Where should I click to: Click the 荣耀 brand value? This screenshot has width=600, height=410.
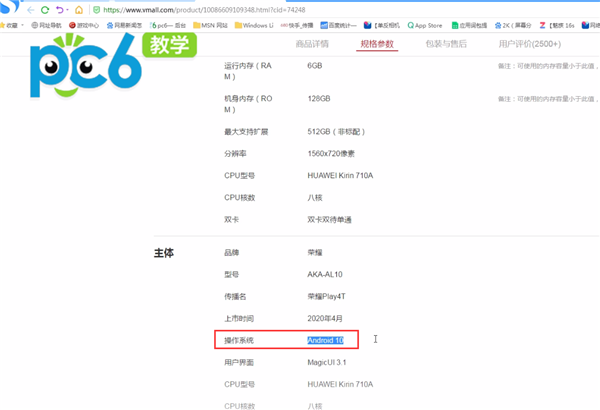coord(315,253)
